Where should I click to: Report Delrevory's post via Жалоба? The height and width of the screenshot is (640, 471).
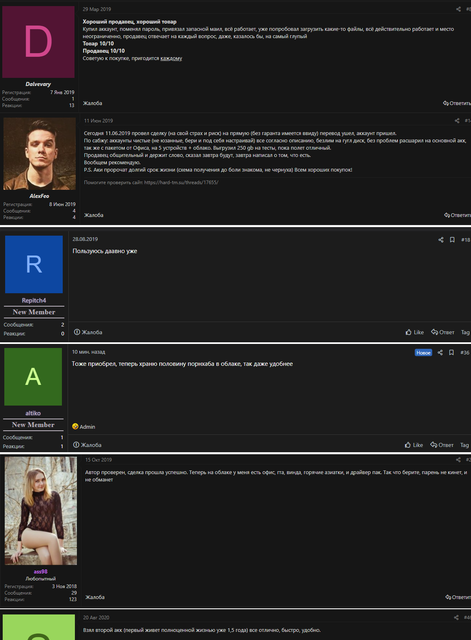[92, 103]
